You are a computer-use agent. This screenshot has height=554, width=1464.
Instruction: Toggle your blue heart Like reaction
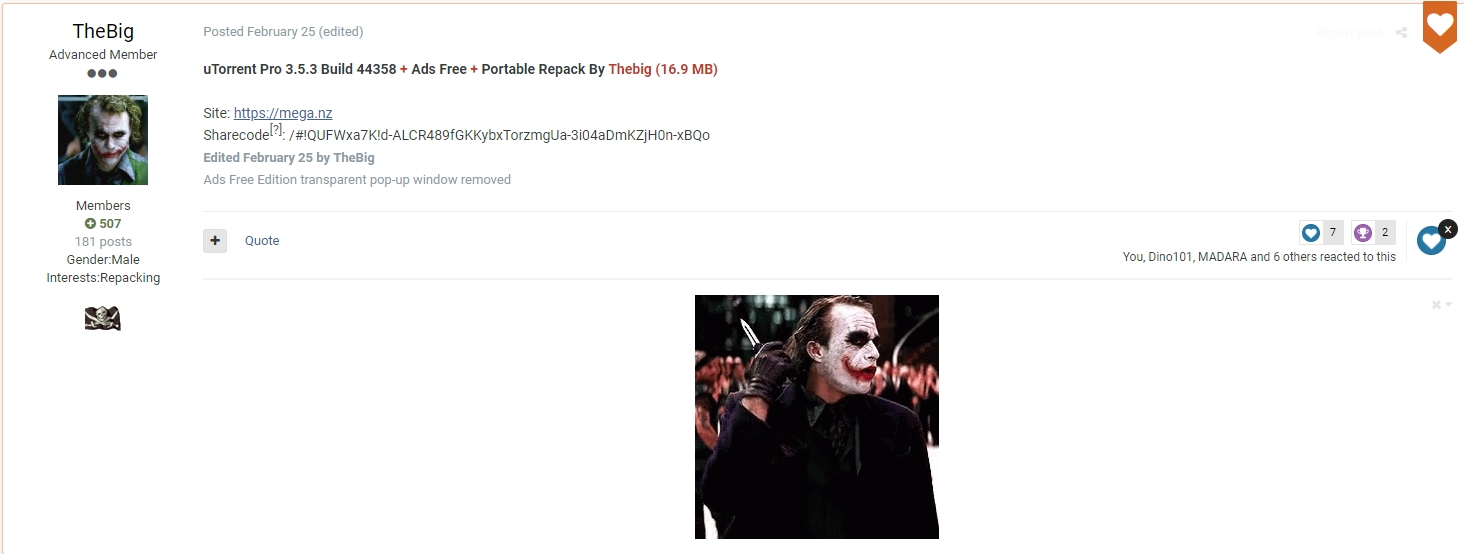(x=1431, y=240)
